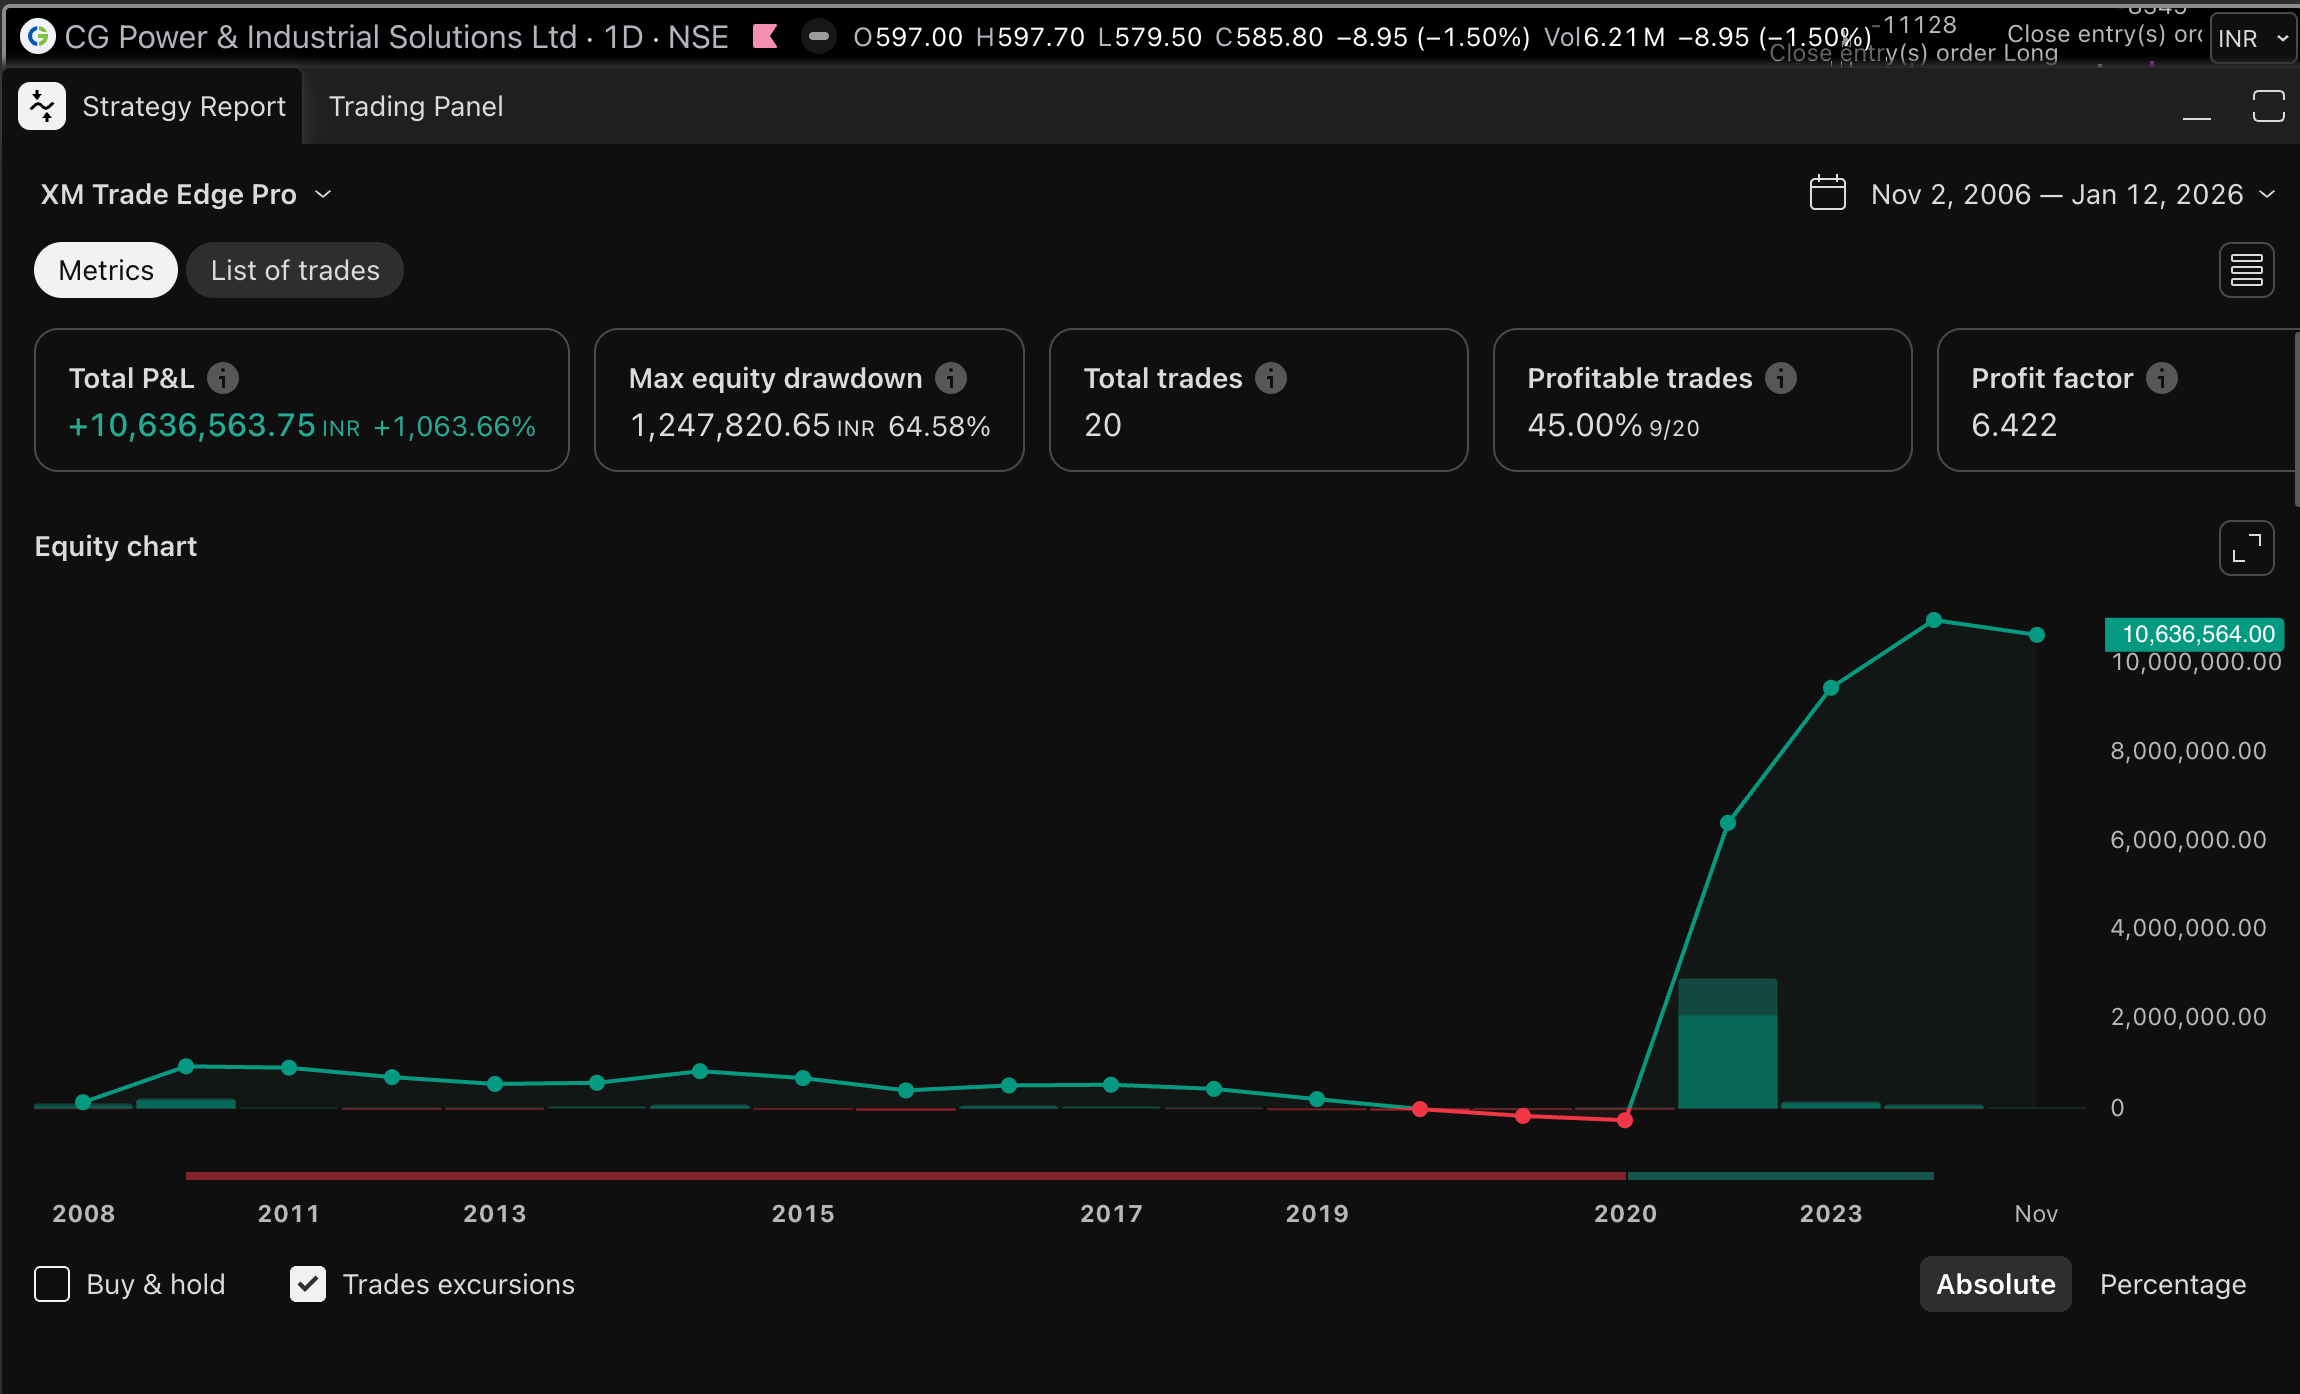Switch to Trading Panel tab

pos(416,106)
